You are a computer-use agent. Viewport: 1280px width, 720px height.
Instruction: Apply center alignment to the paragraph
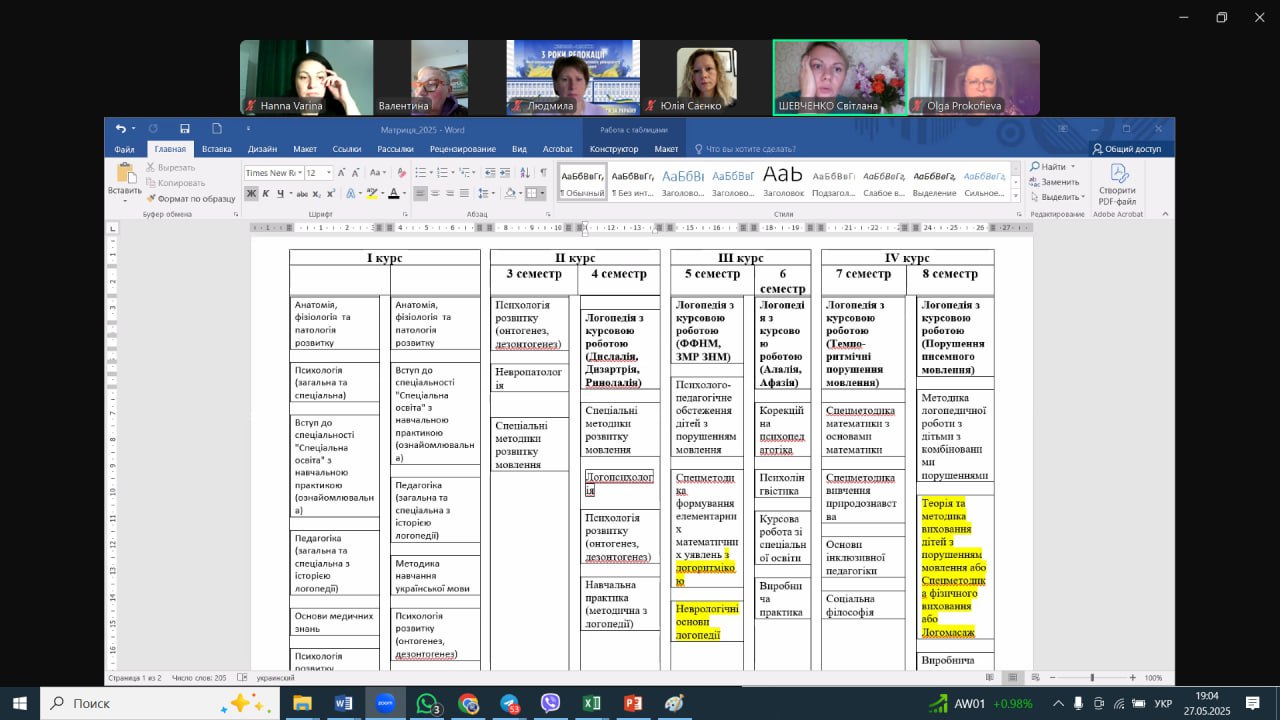pos(435,194)
